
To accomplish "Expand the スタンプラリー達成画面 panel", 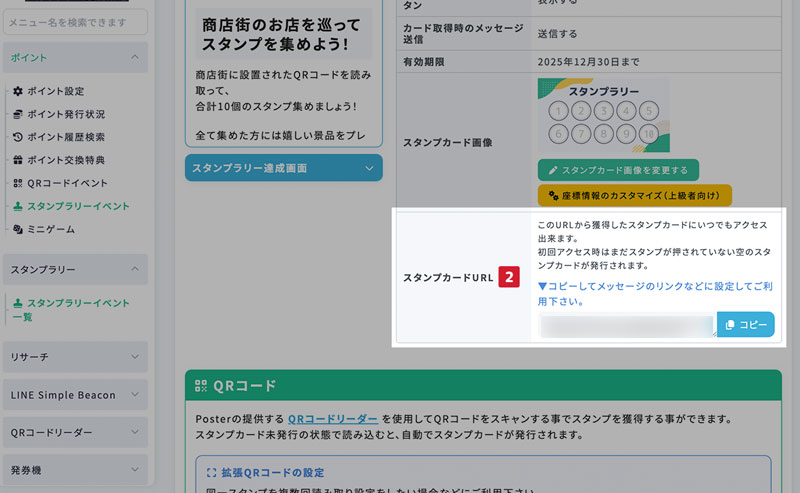I will (x=369, y=168).
